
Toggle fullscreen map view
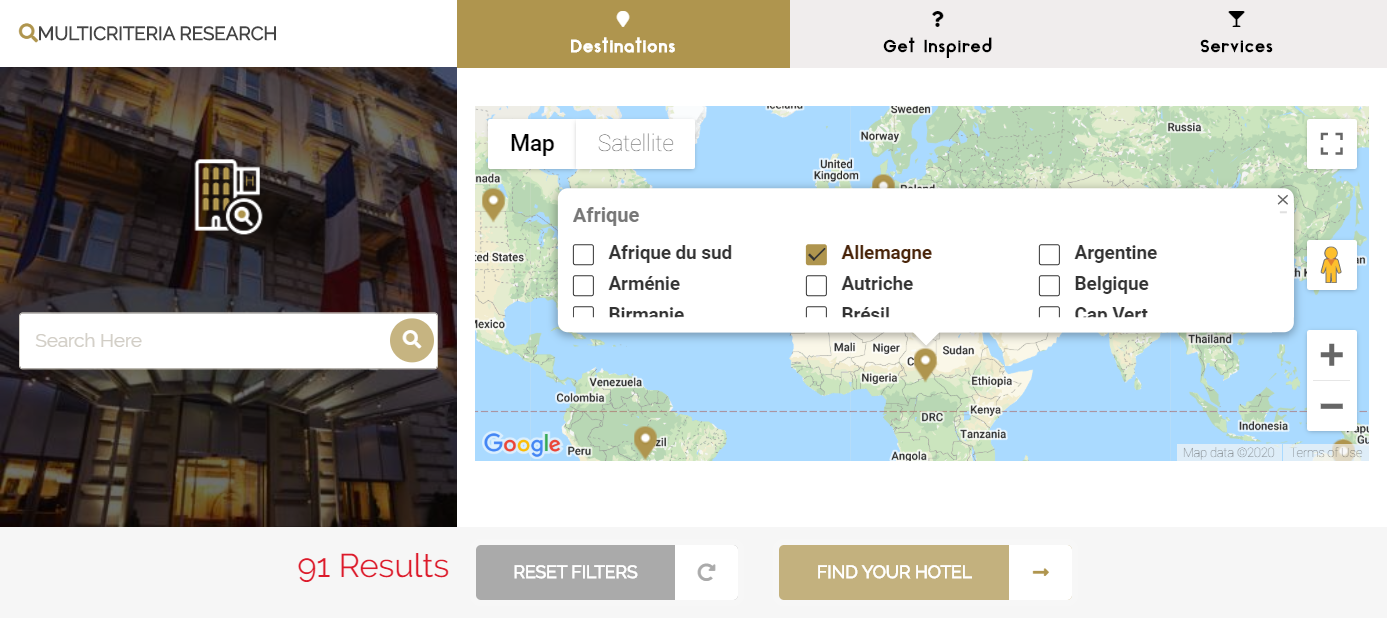(1331, 144)
